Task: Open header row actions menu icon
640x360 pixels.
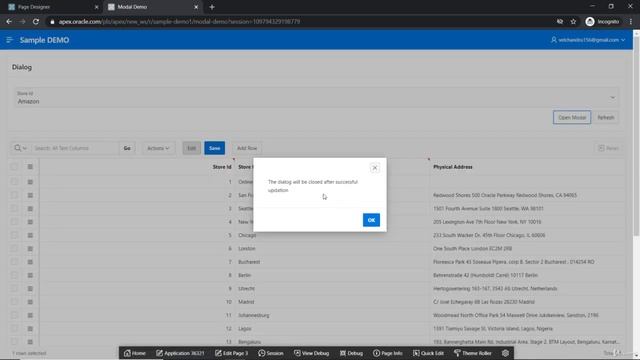Action: point(30,167)
